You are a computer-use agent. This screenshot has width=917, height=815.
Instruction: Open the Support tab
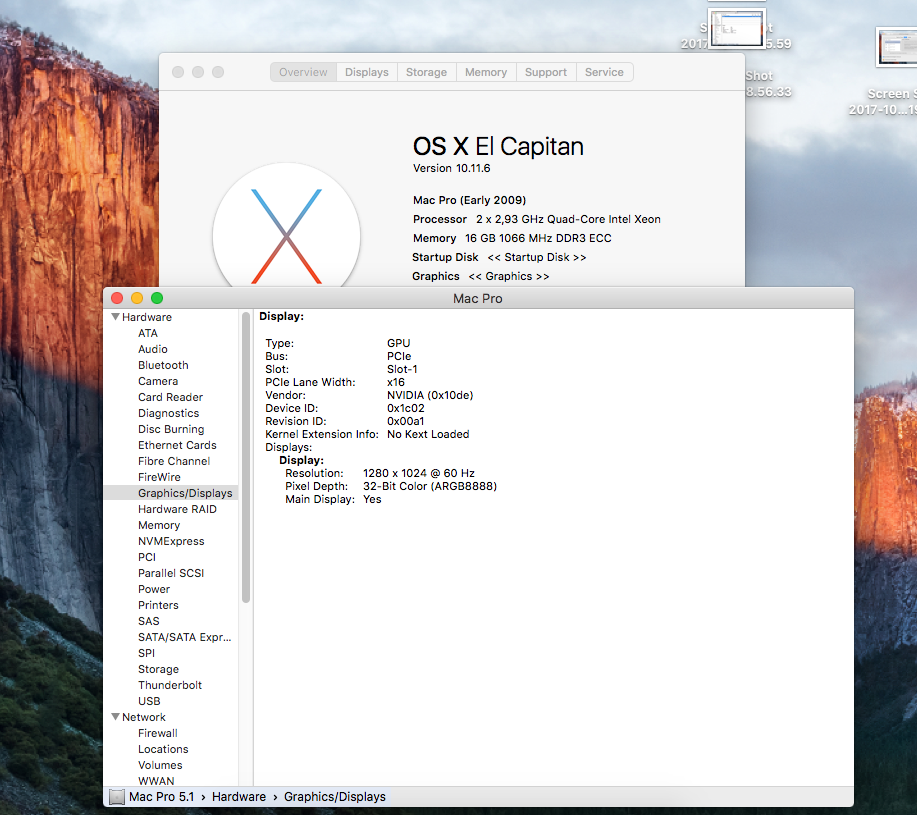546,72
